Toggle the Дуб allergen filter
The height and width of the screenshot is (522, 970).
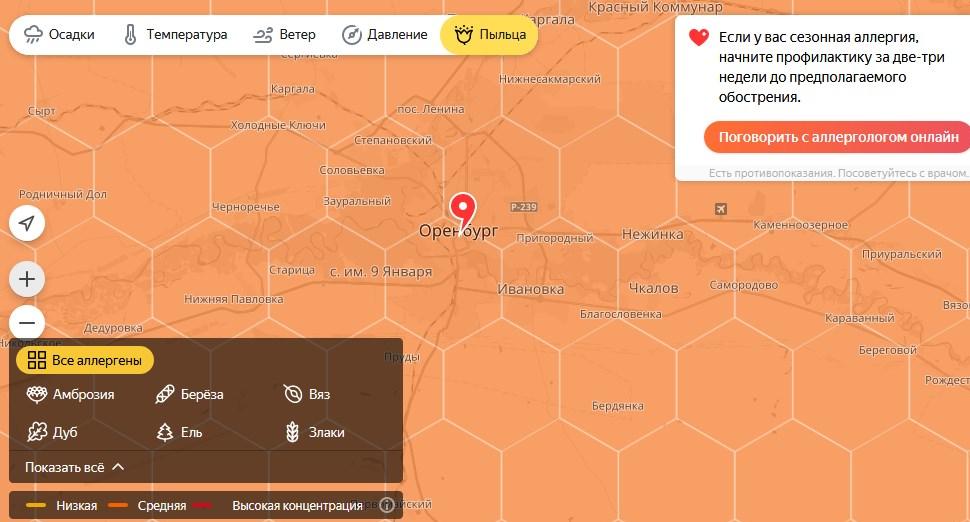click(x=53, y=432)
